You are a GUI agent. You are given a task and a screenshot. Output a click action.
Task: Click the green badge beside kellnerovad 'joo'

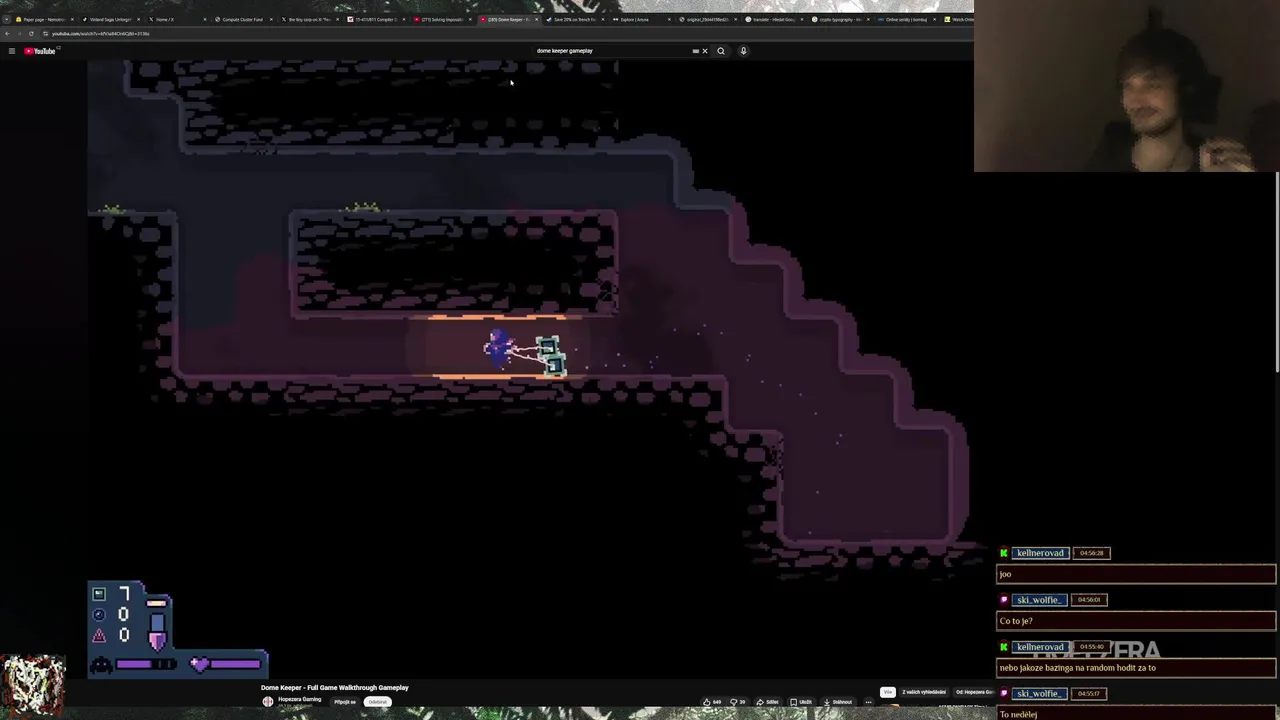click(x=1004, y=553)
